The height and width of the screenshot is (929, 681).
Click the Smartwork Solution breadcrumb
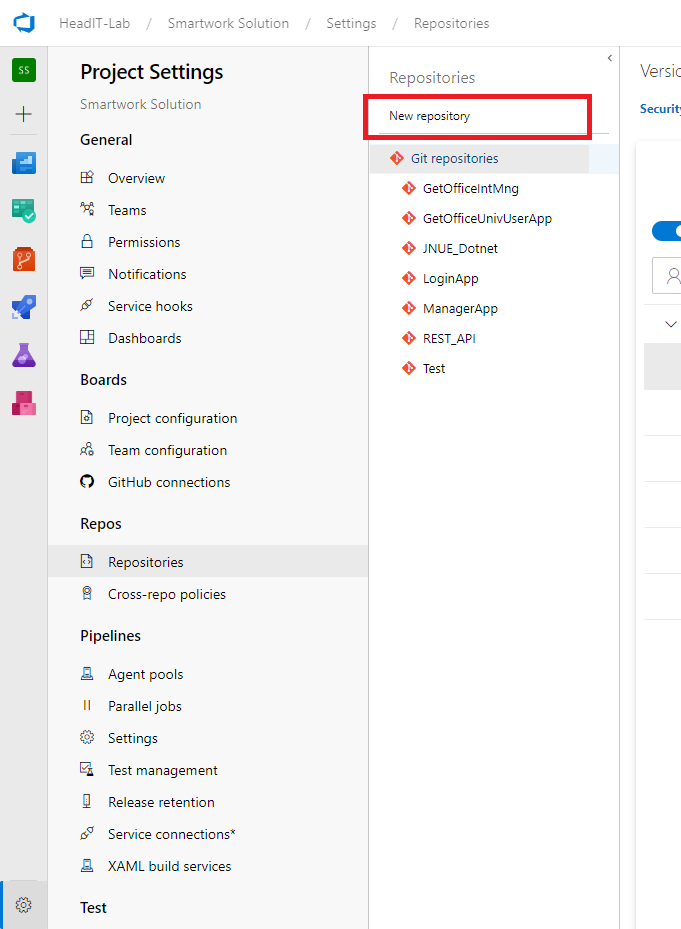228,23
